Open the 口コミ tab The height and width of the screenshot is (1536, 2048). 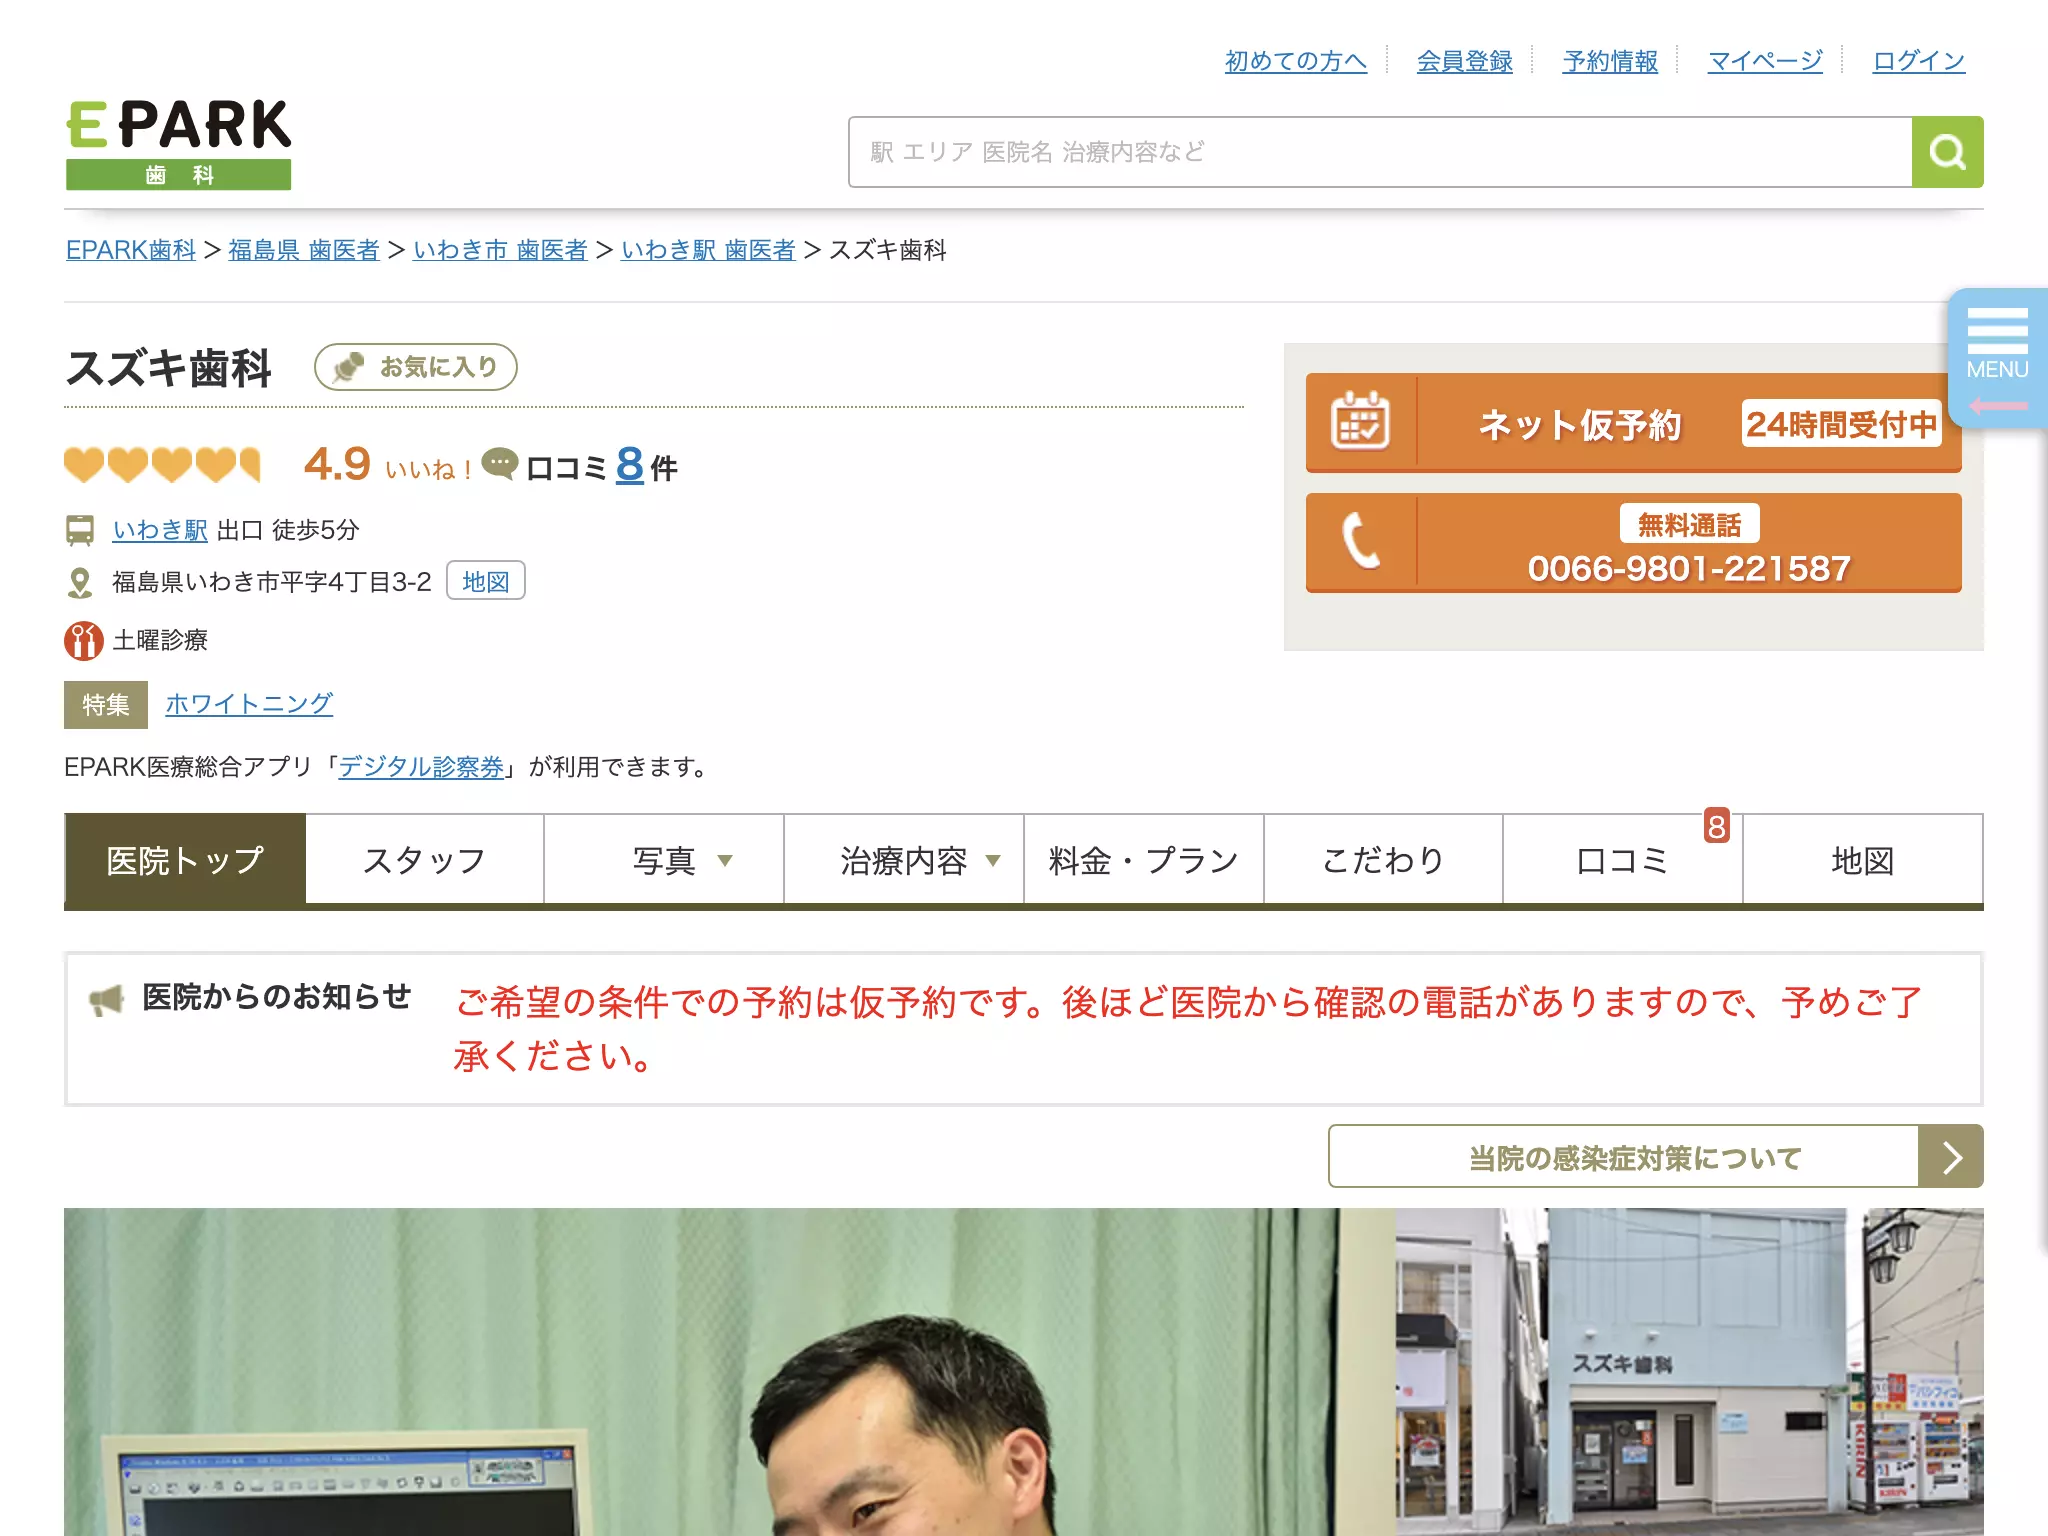click(1622, 860)
